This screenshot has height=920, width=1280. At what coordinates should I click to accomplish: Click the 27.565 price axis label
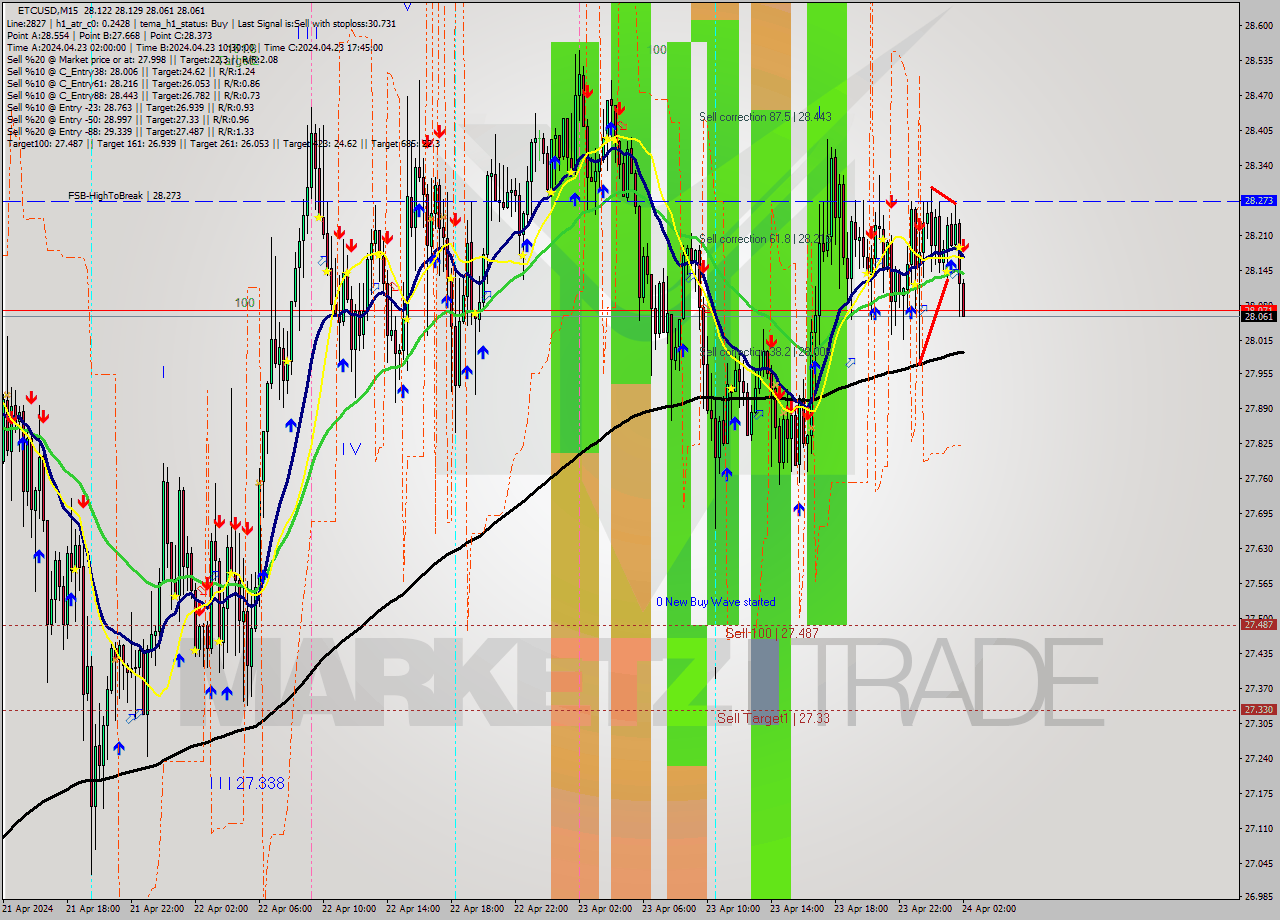point(1258,584)
